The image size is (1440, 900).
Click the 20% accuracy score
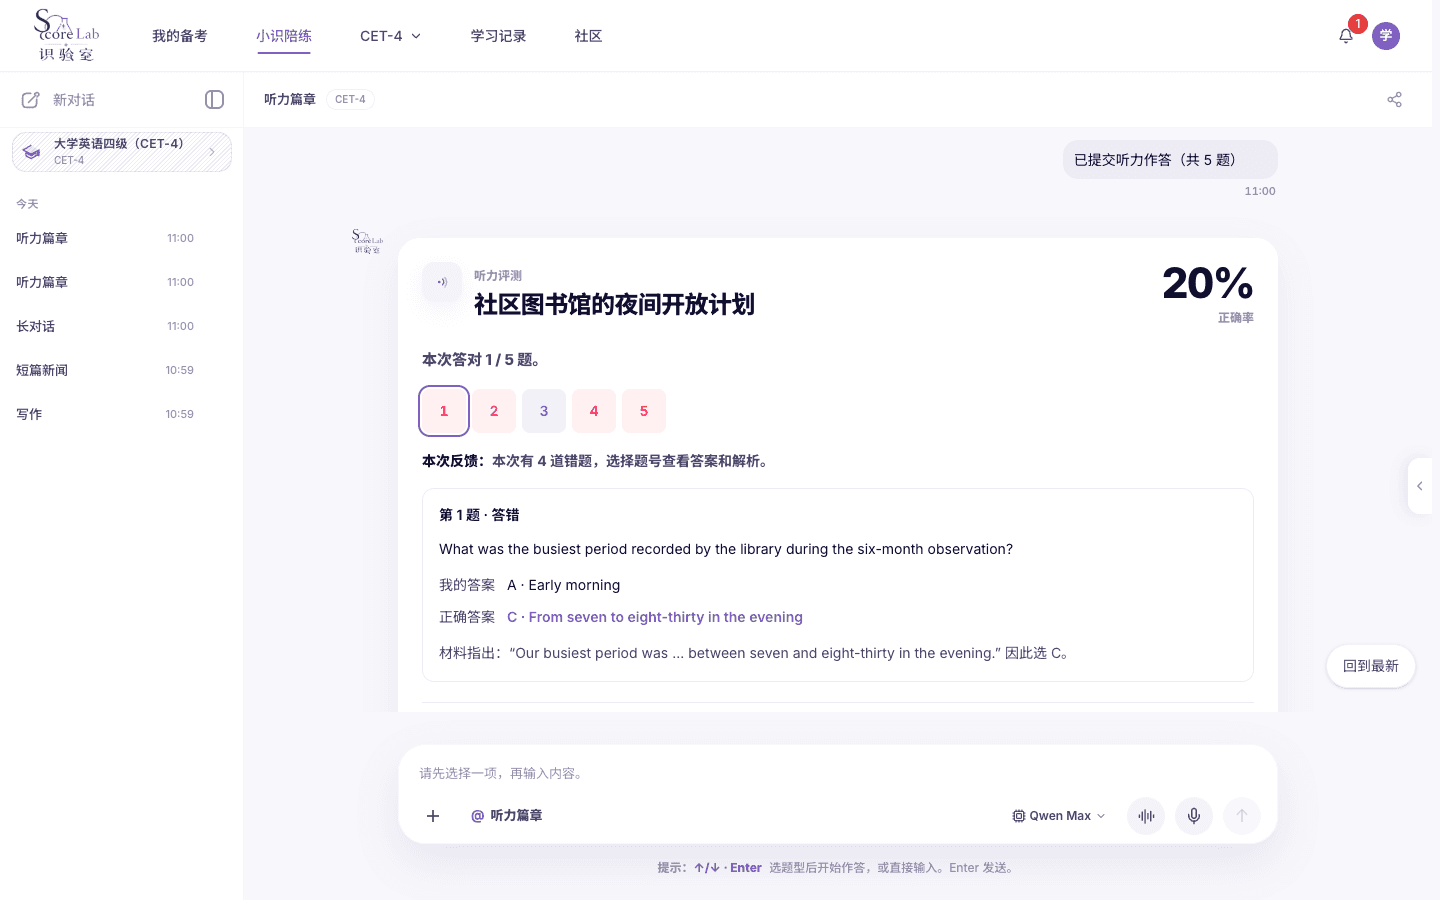tap(1207, 283)
